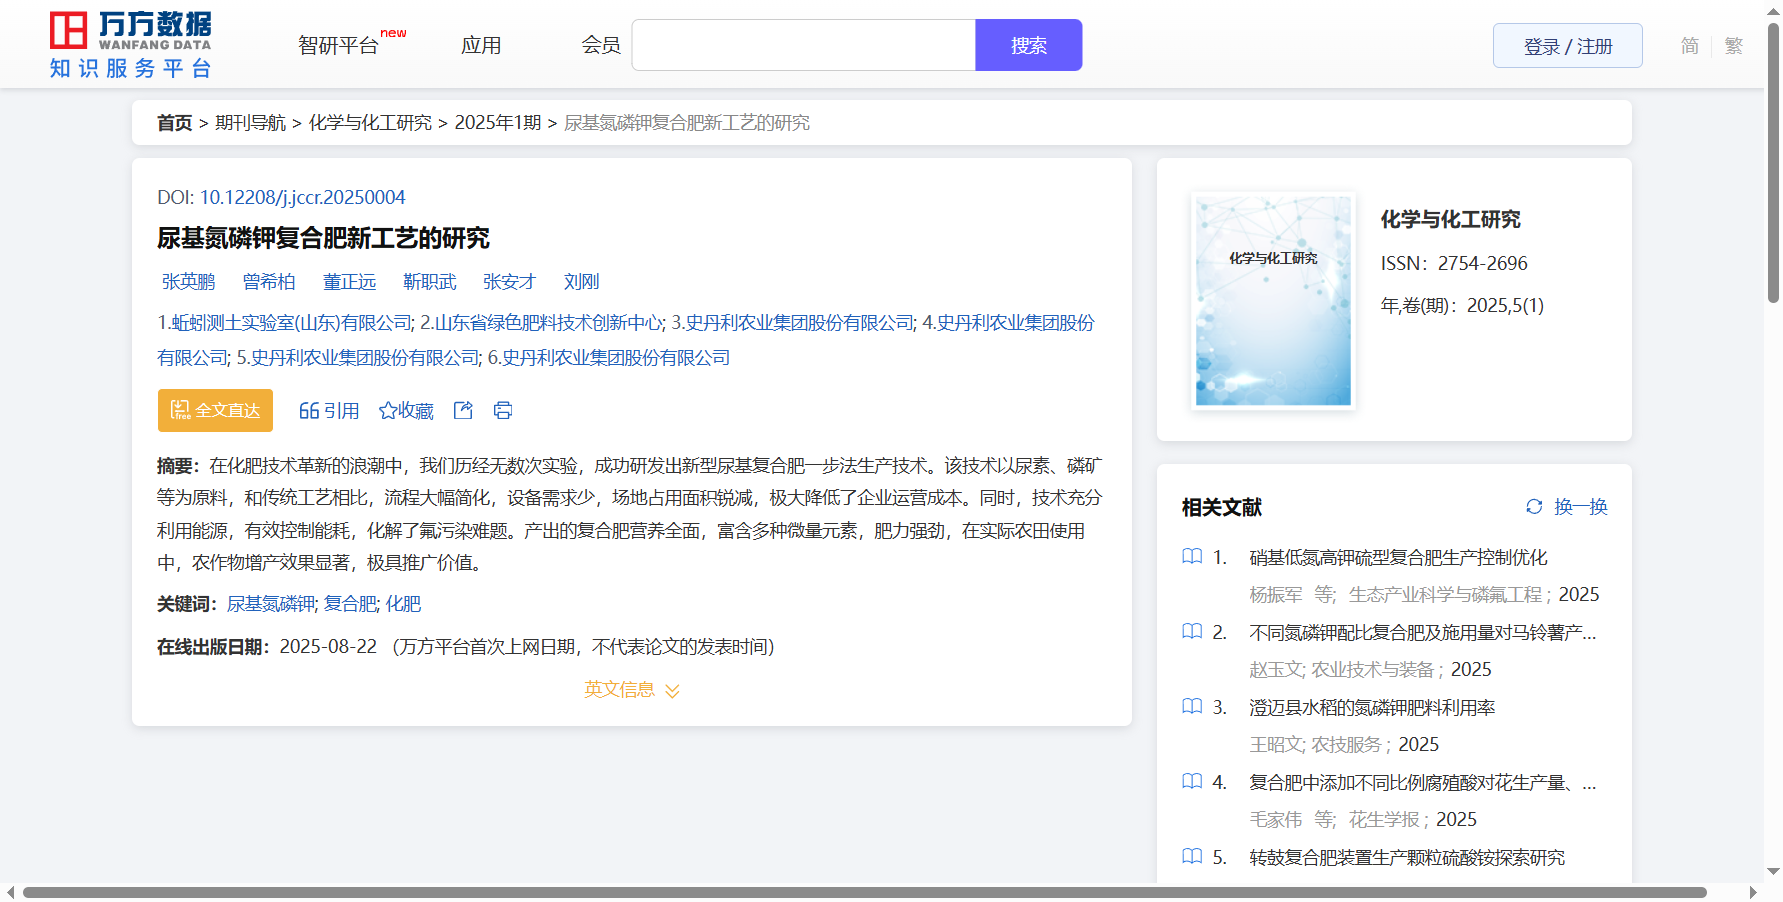Click the printer icon to print page
This screenshot has width=1783, height=902.
pyautogui.click(x=503, y=410)
